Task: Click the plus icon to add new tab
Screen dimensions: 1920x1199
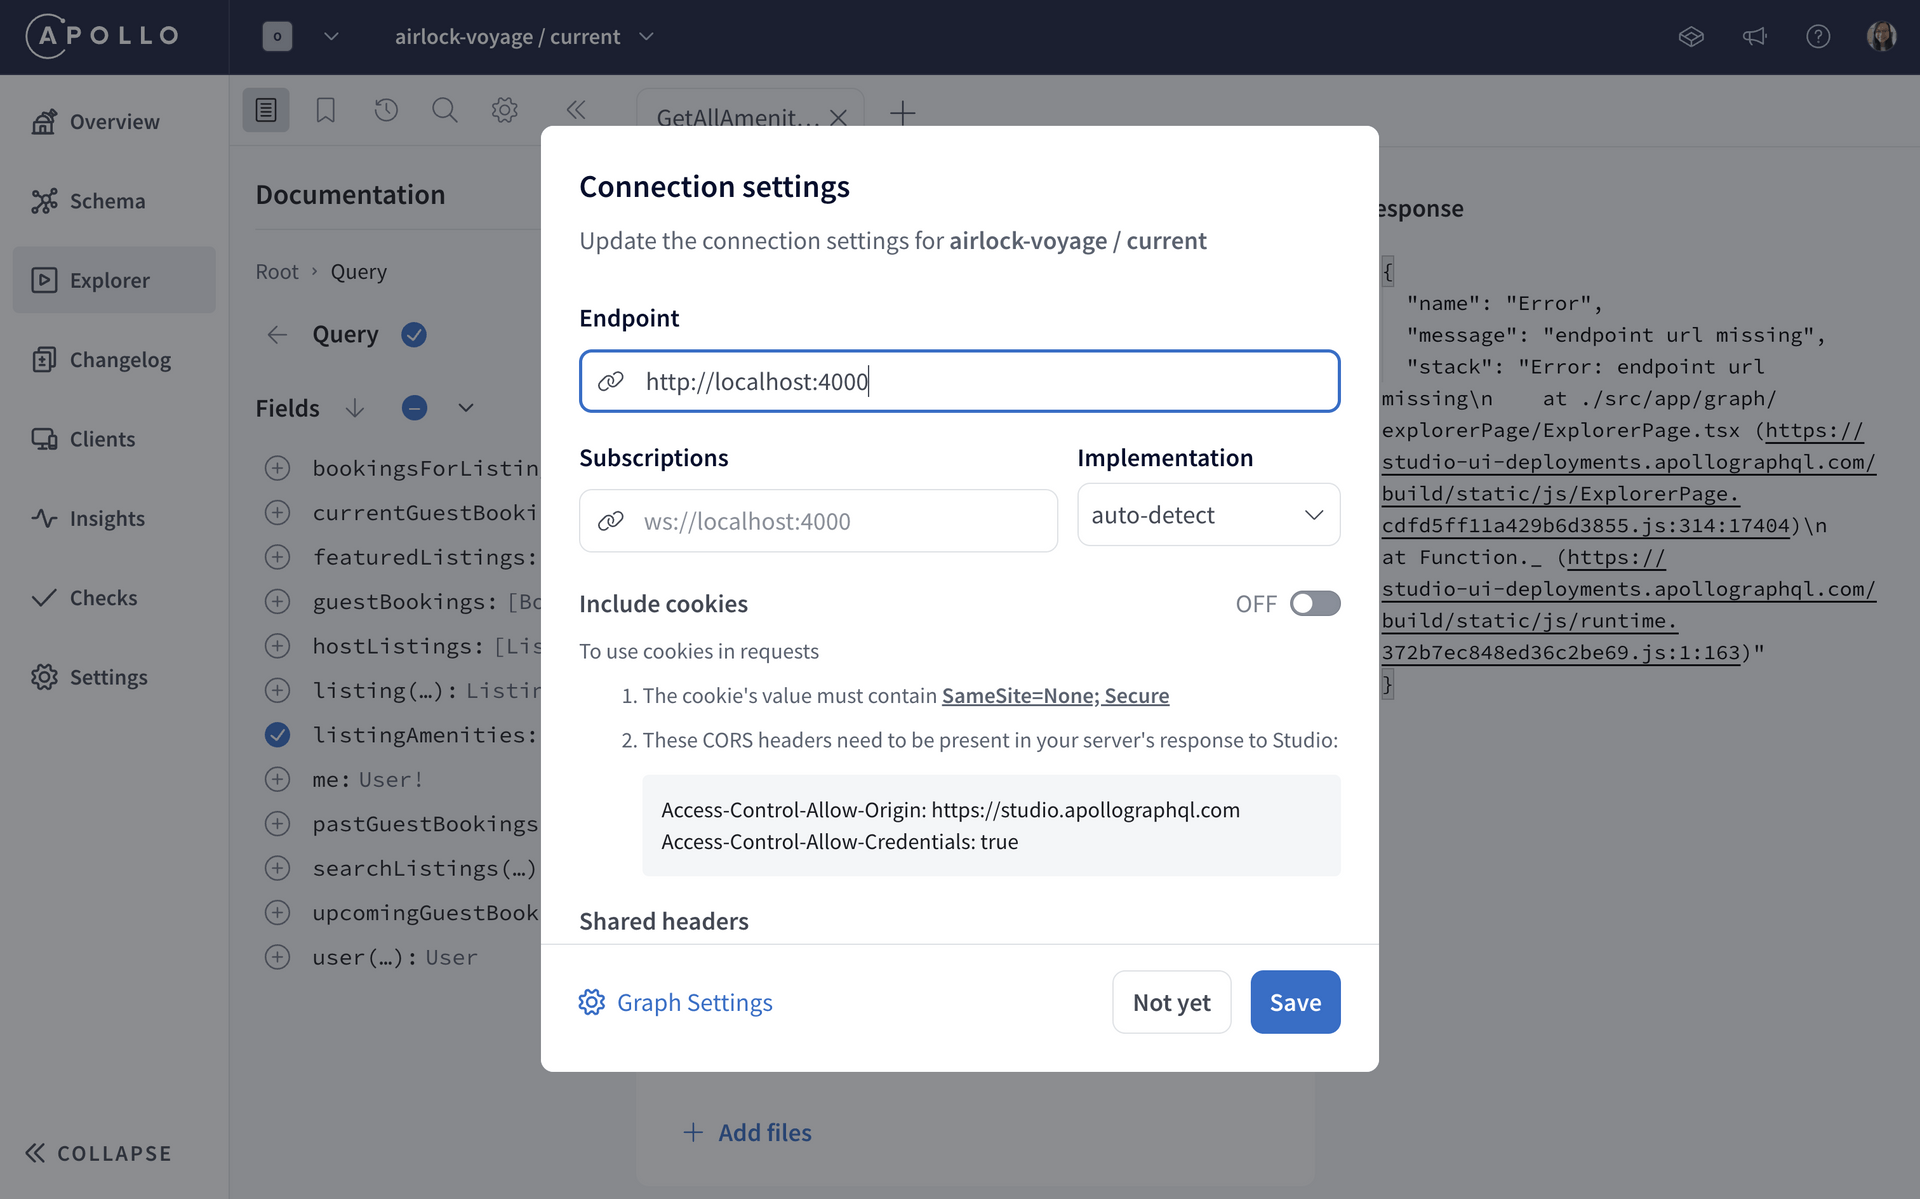Action: (x=902, y=113)
